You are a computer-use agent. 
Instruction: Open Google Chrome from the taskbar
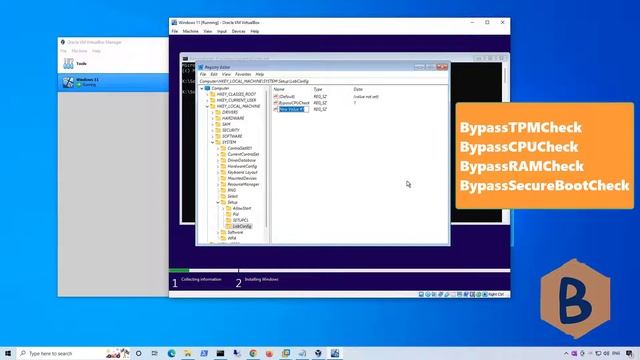(x=253, y=353)
